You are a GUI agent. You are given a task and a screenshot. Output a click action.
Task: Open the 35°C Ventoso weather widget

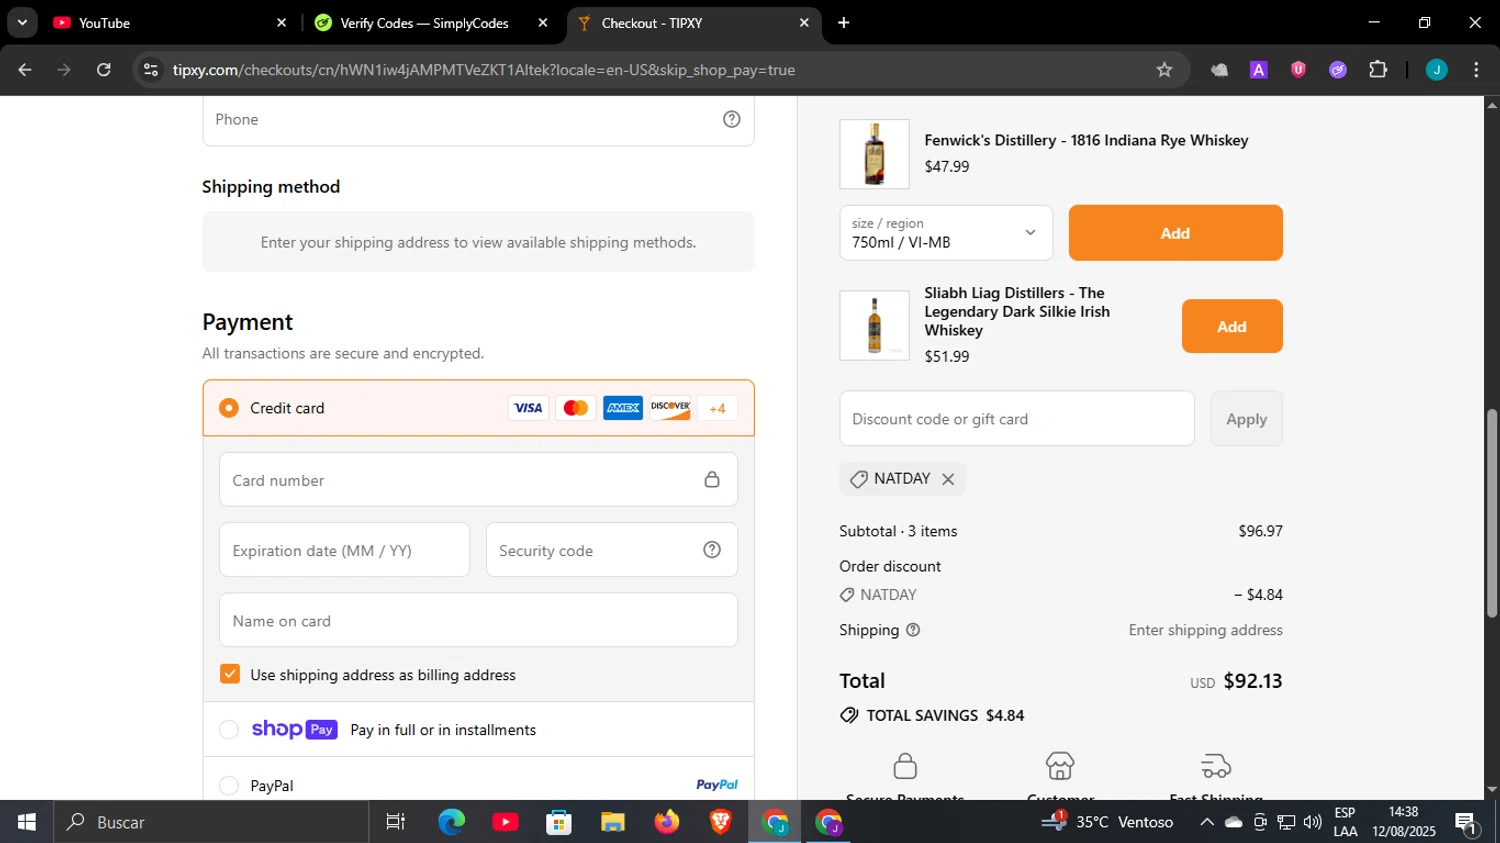pyautogui.click(x=1108, y=822)
